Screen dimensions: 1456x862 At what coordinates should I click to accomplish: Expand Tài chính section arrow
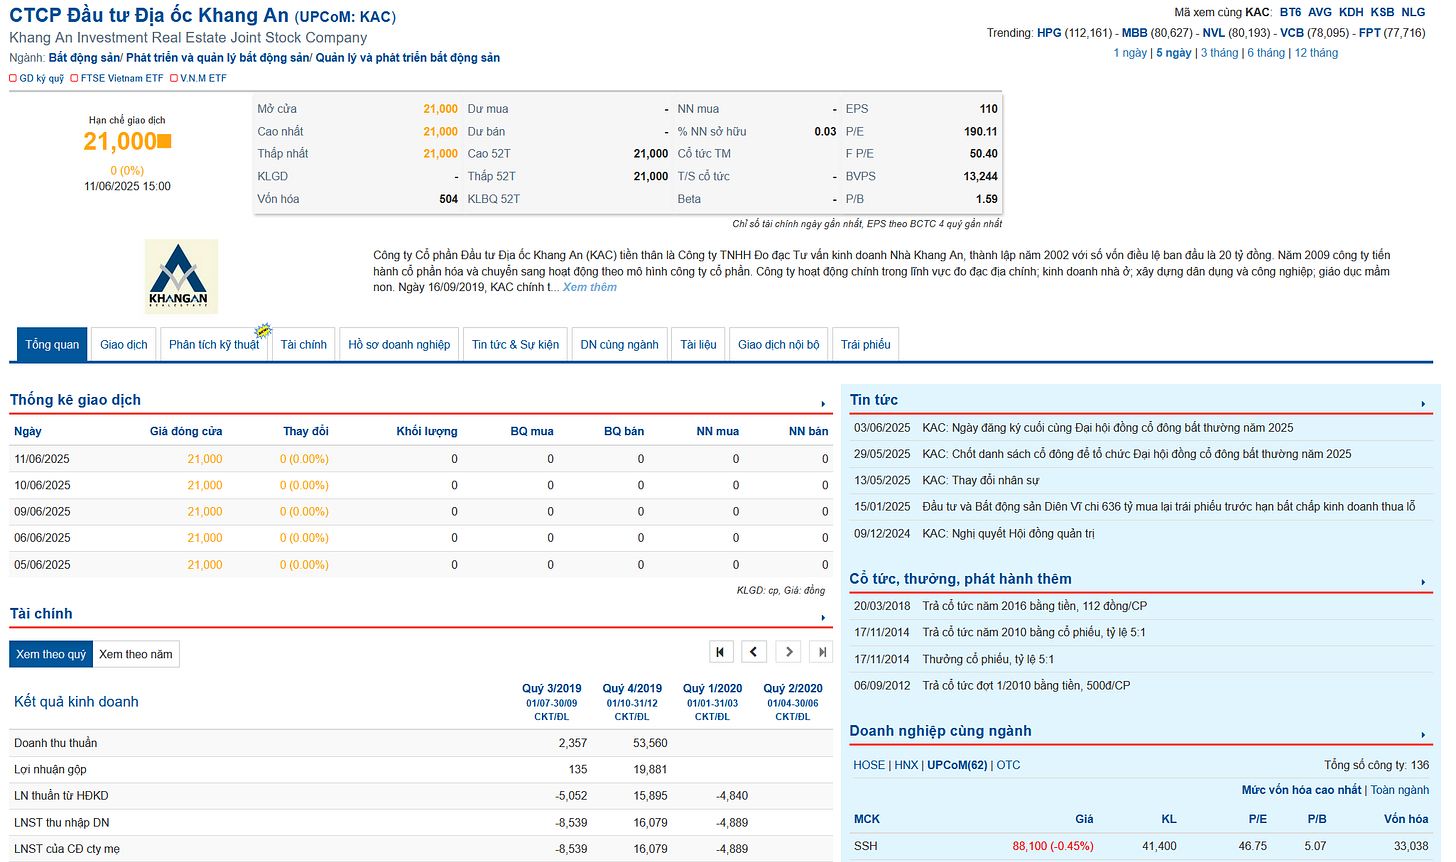pyautogui.click(x=823, y=618)
